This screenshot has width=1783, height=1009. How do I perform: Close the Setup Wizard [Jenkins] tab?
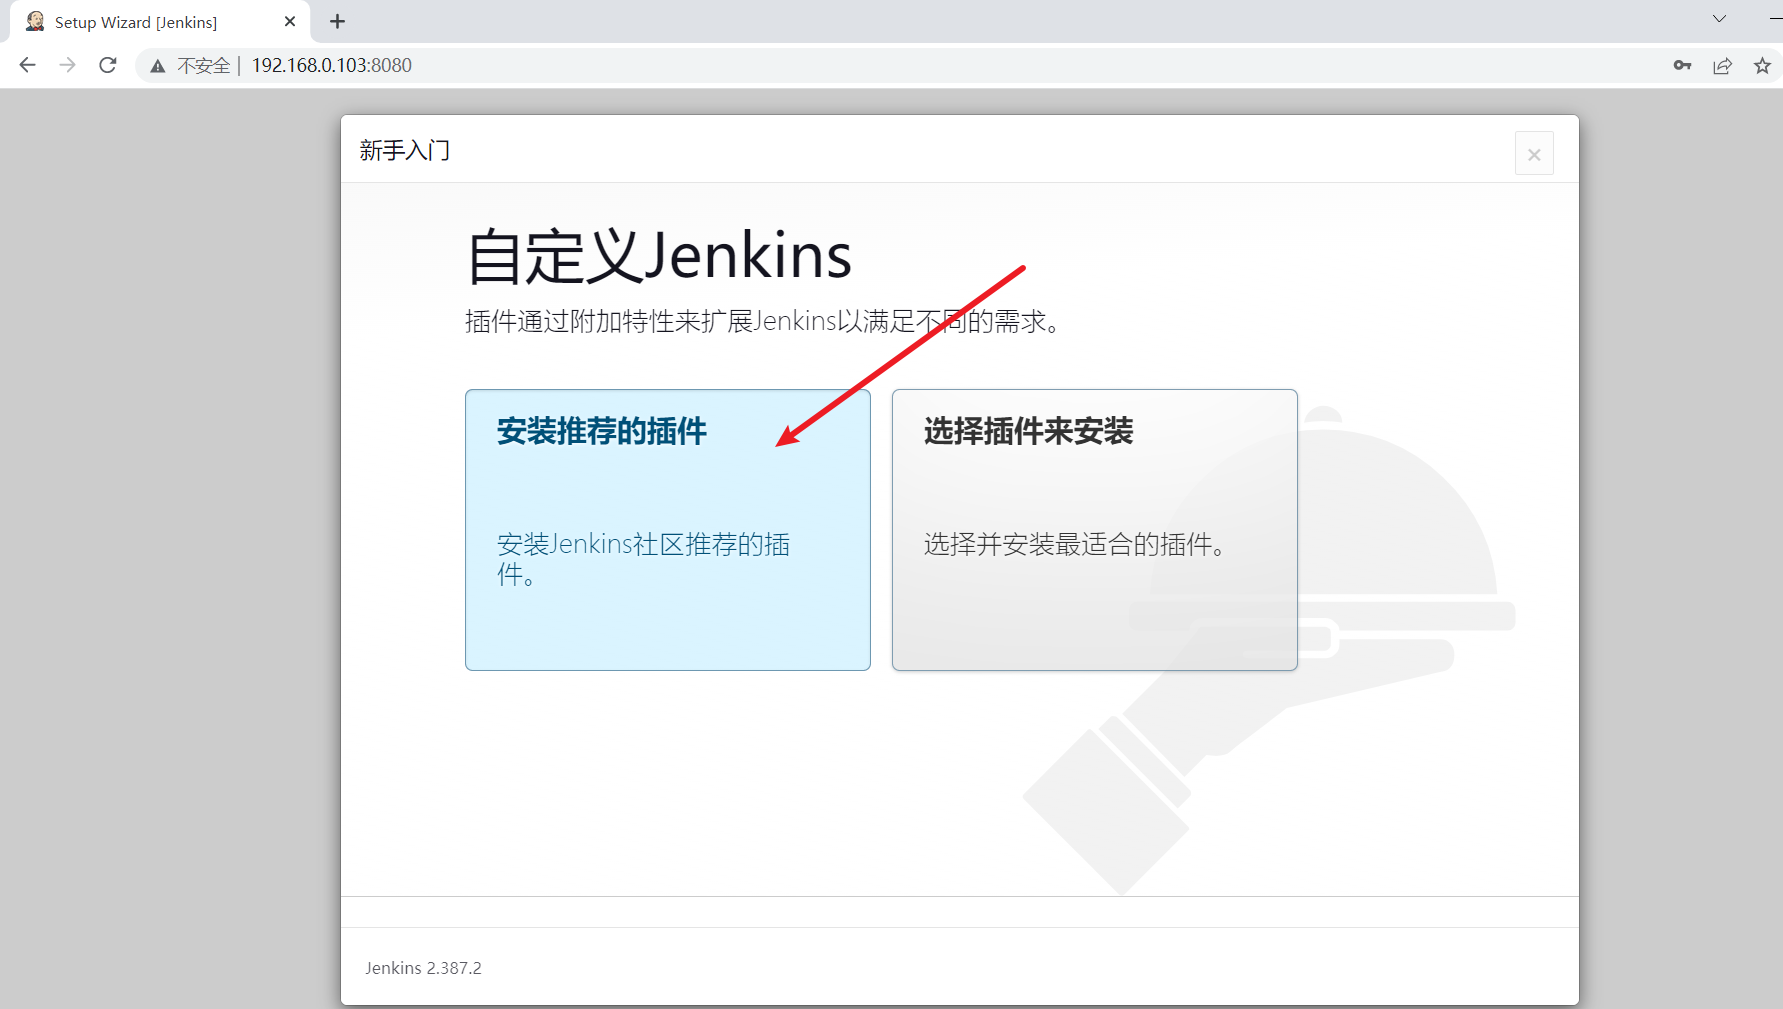pyautogui.click(x=290, y=21)
